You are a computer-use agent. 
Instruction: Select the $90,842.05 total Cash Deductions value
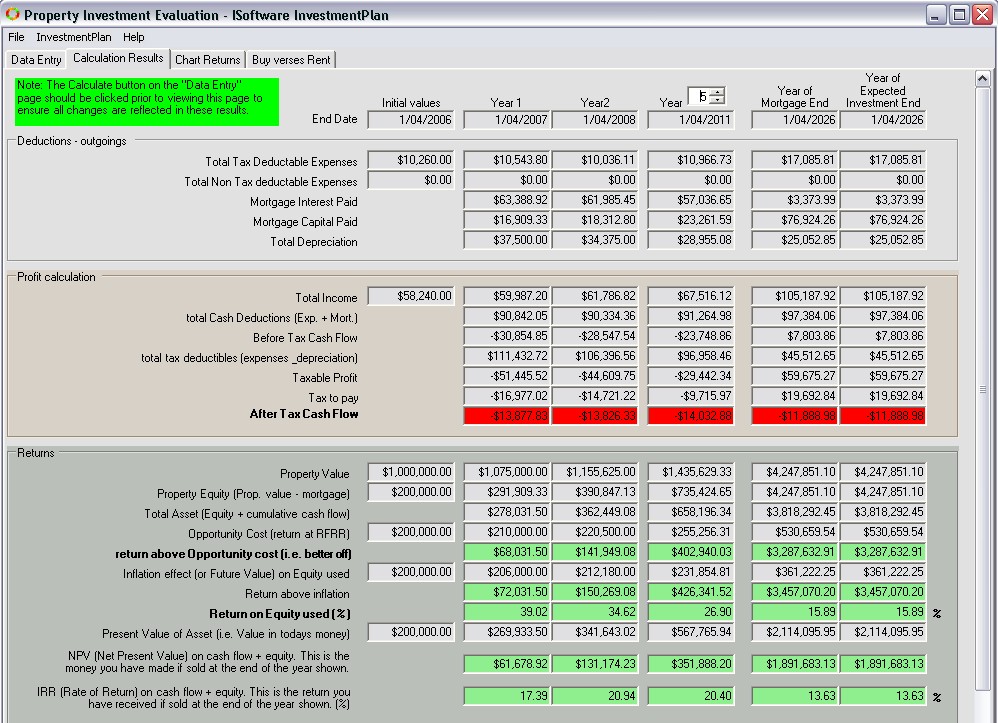[x=507, y=316]
